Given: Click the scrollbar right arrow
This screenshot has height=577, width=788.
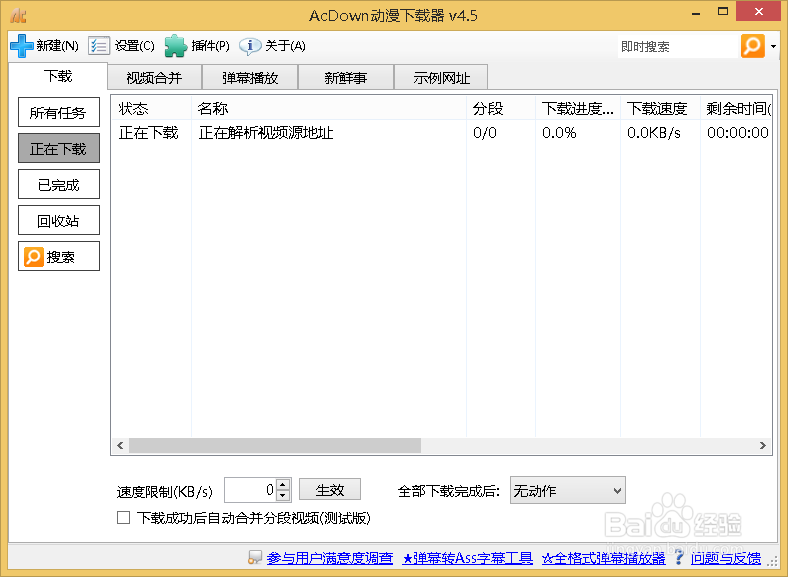Looking at the screenshot, I should click(763, 445).
